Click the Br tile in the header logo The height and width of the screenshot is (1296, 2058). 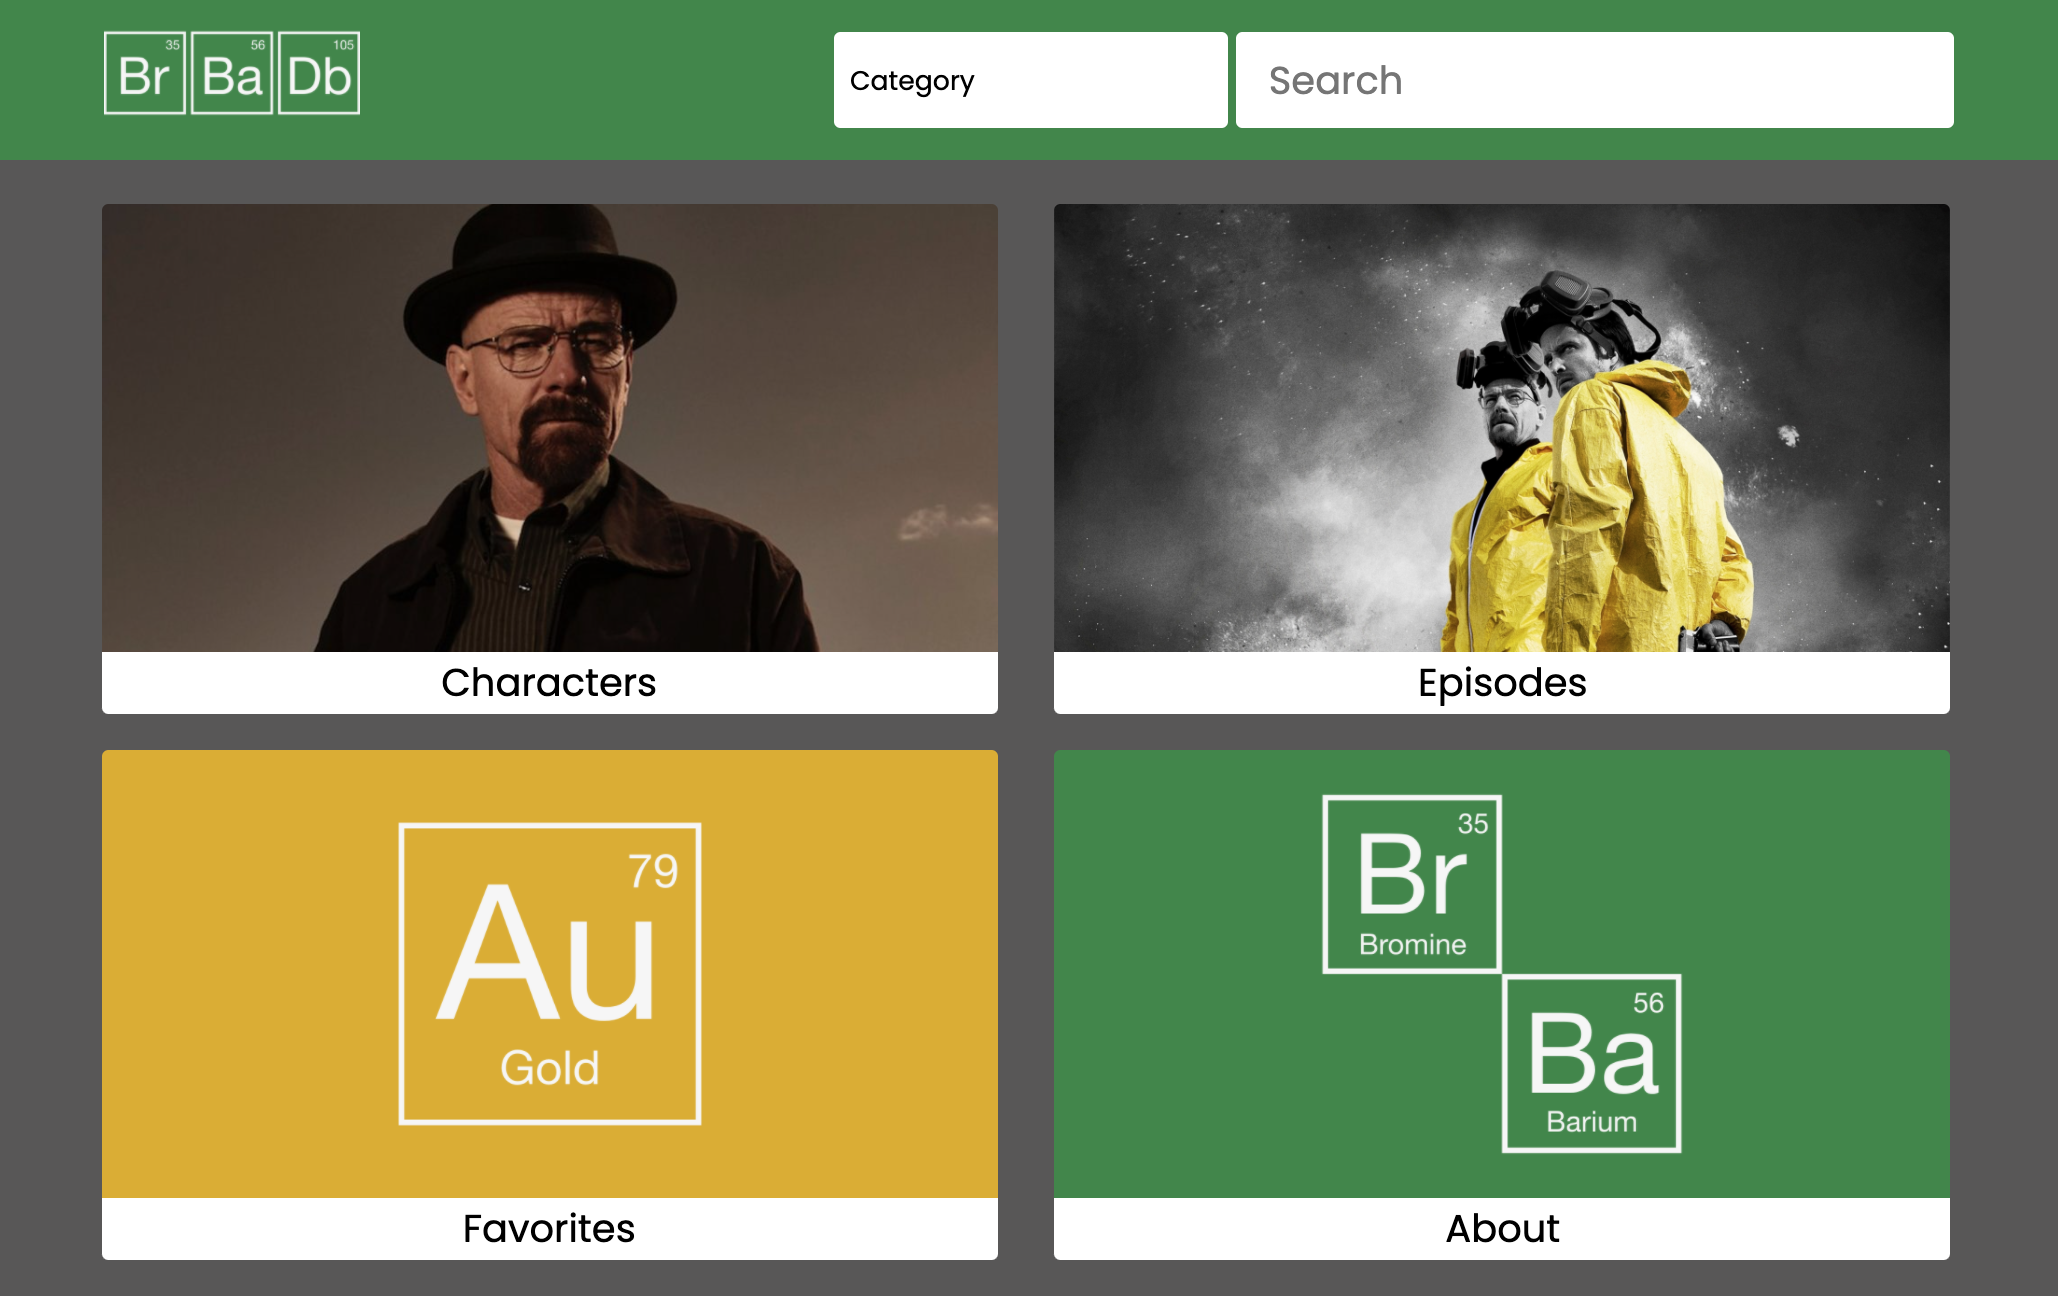[145, 72]
